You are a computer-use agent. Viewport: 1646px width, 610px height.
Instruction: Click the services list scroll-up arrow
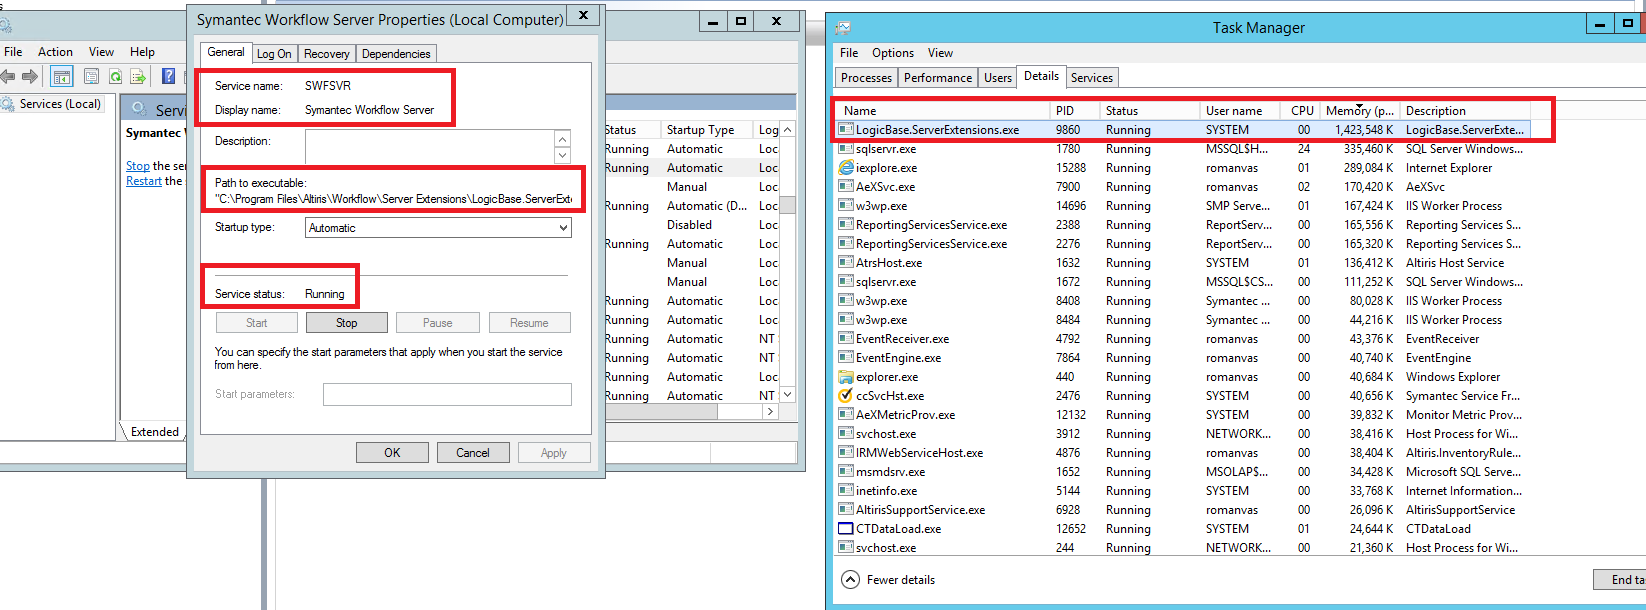click(x=788, y=130)
